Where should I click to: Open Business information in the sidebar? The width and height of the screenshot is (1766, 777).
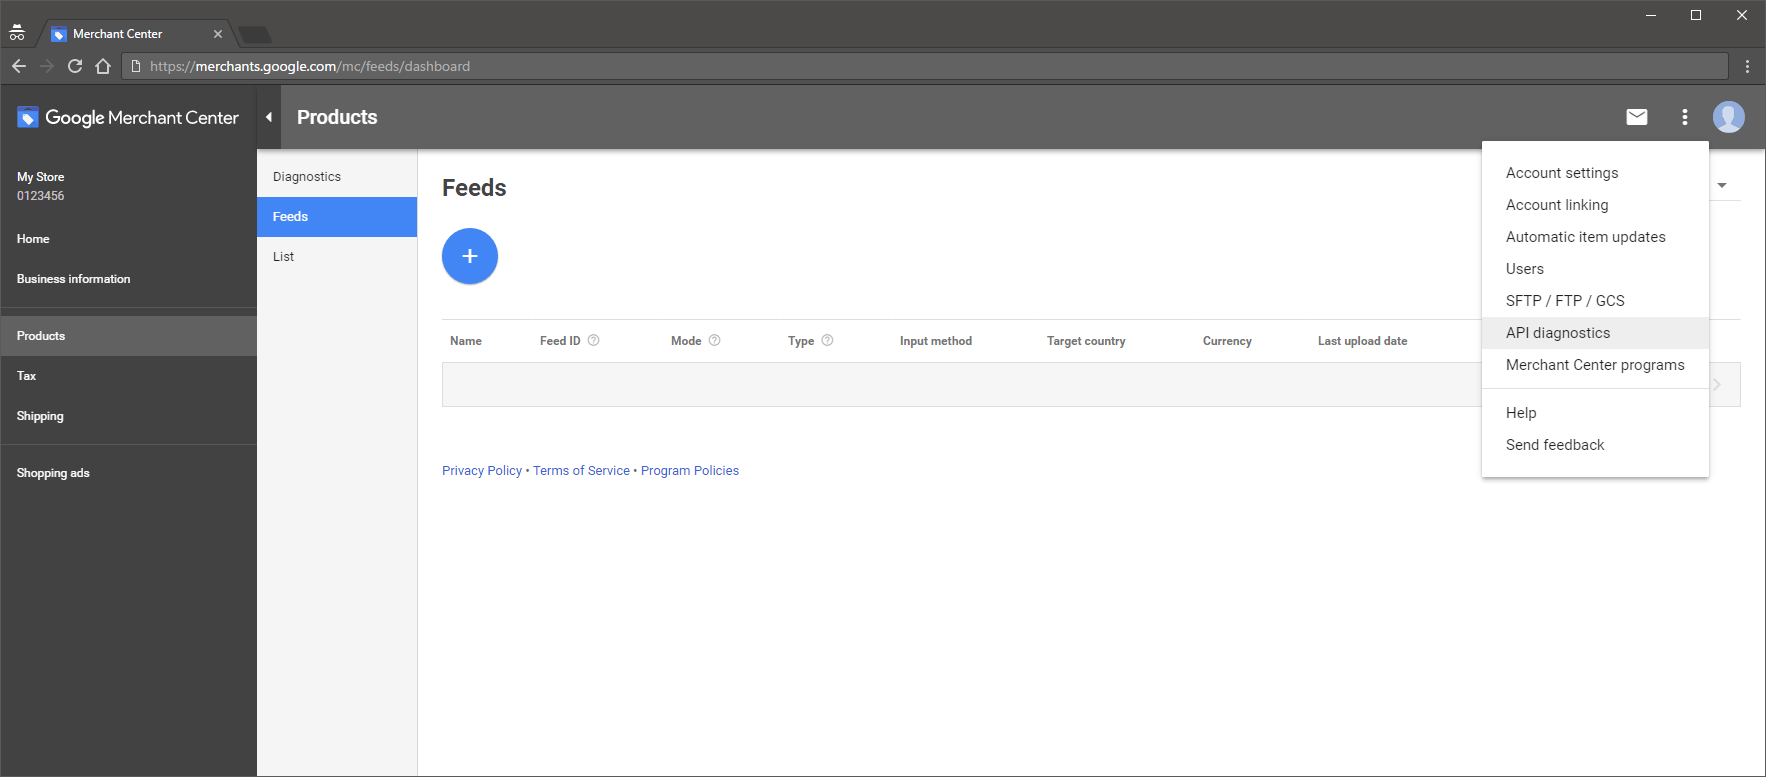point(128,279)
